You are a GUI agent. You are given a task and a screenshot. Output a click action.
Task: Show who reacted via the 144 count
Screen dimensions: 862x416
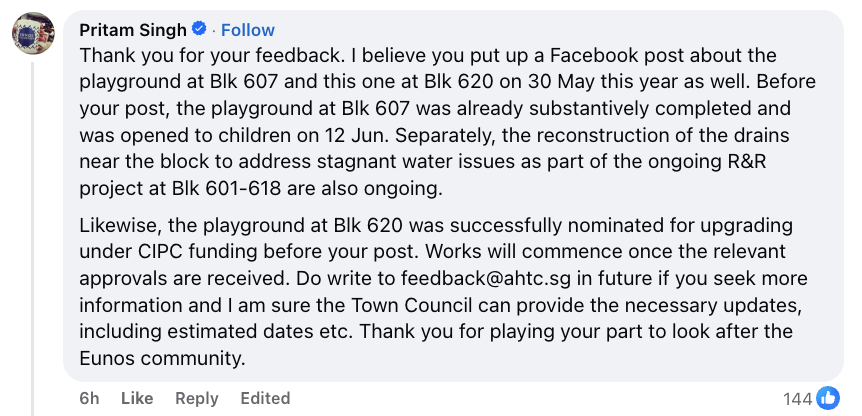pos(797,399)
